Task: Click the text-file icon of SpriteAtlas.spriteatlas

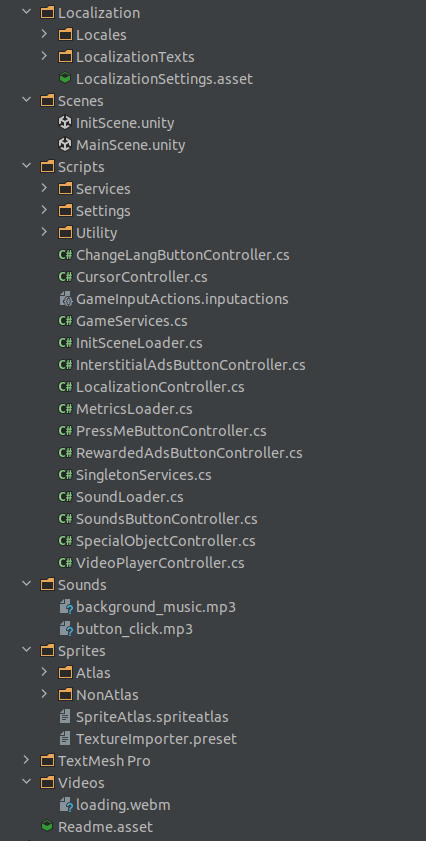Action: 65,716
